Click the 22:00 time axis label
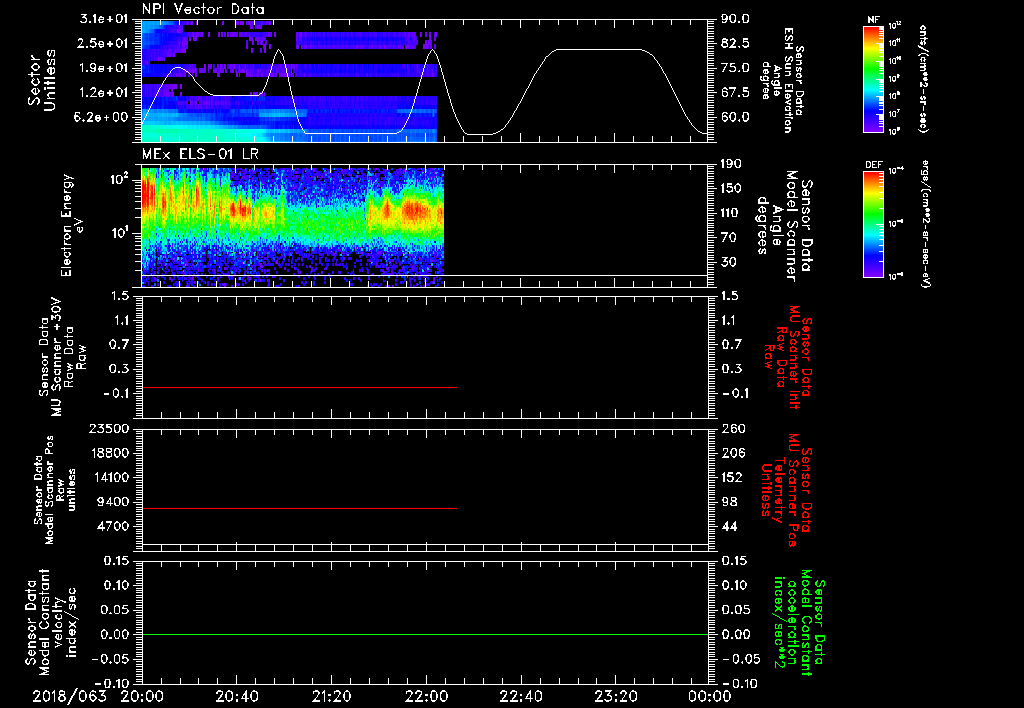1024x708 pixels. pos(426,696)
